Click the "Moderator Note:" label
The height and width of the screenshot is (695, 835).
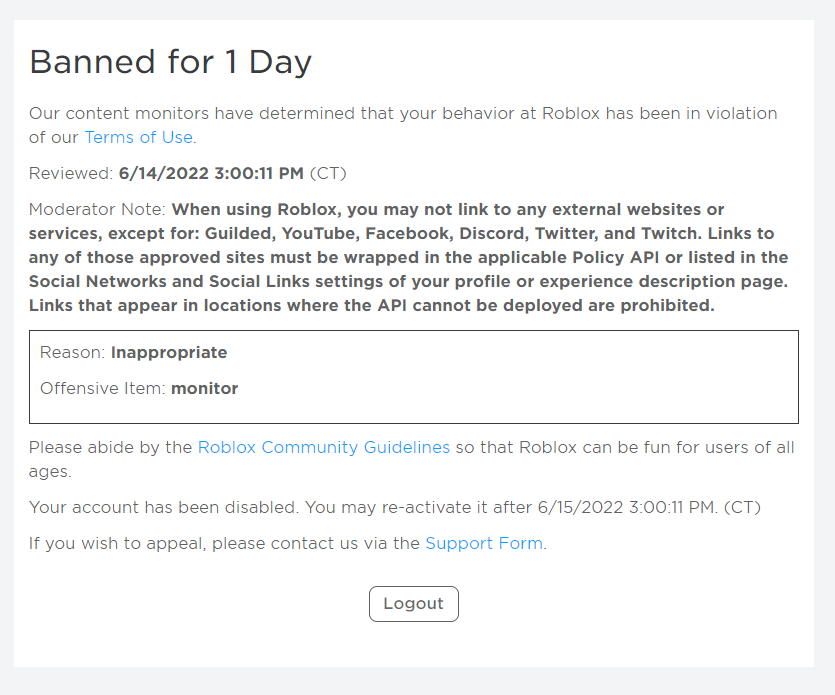98,210
